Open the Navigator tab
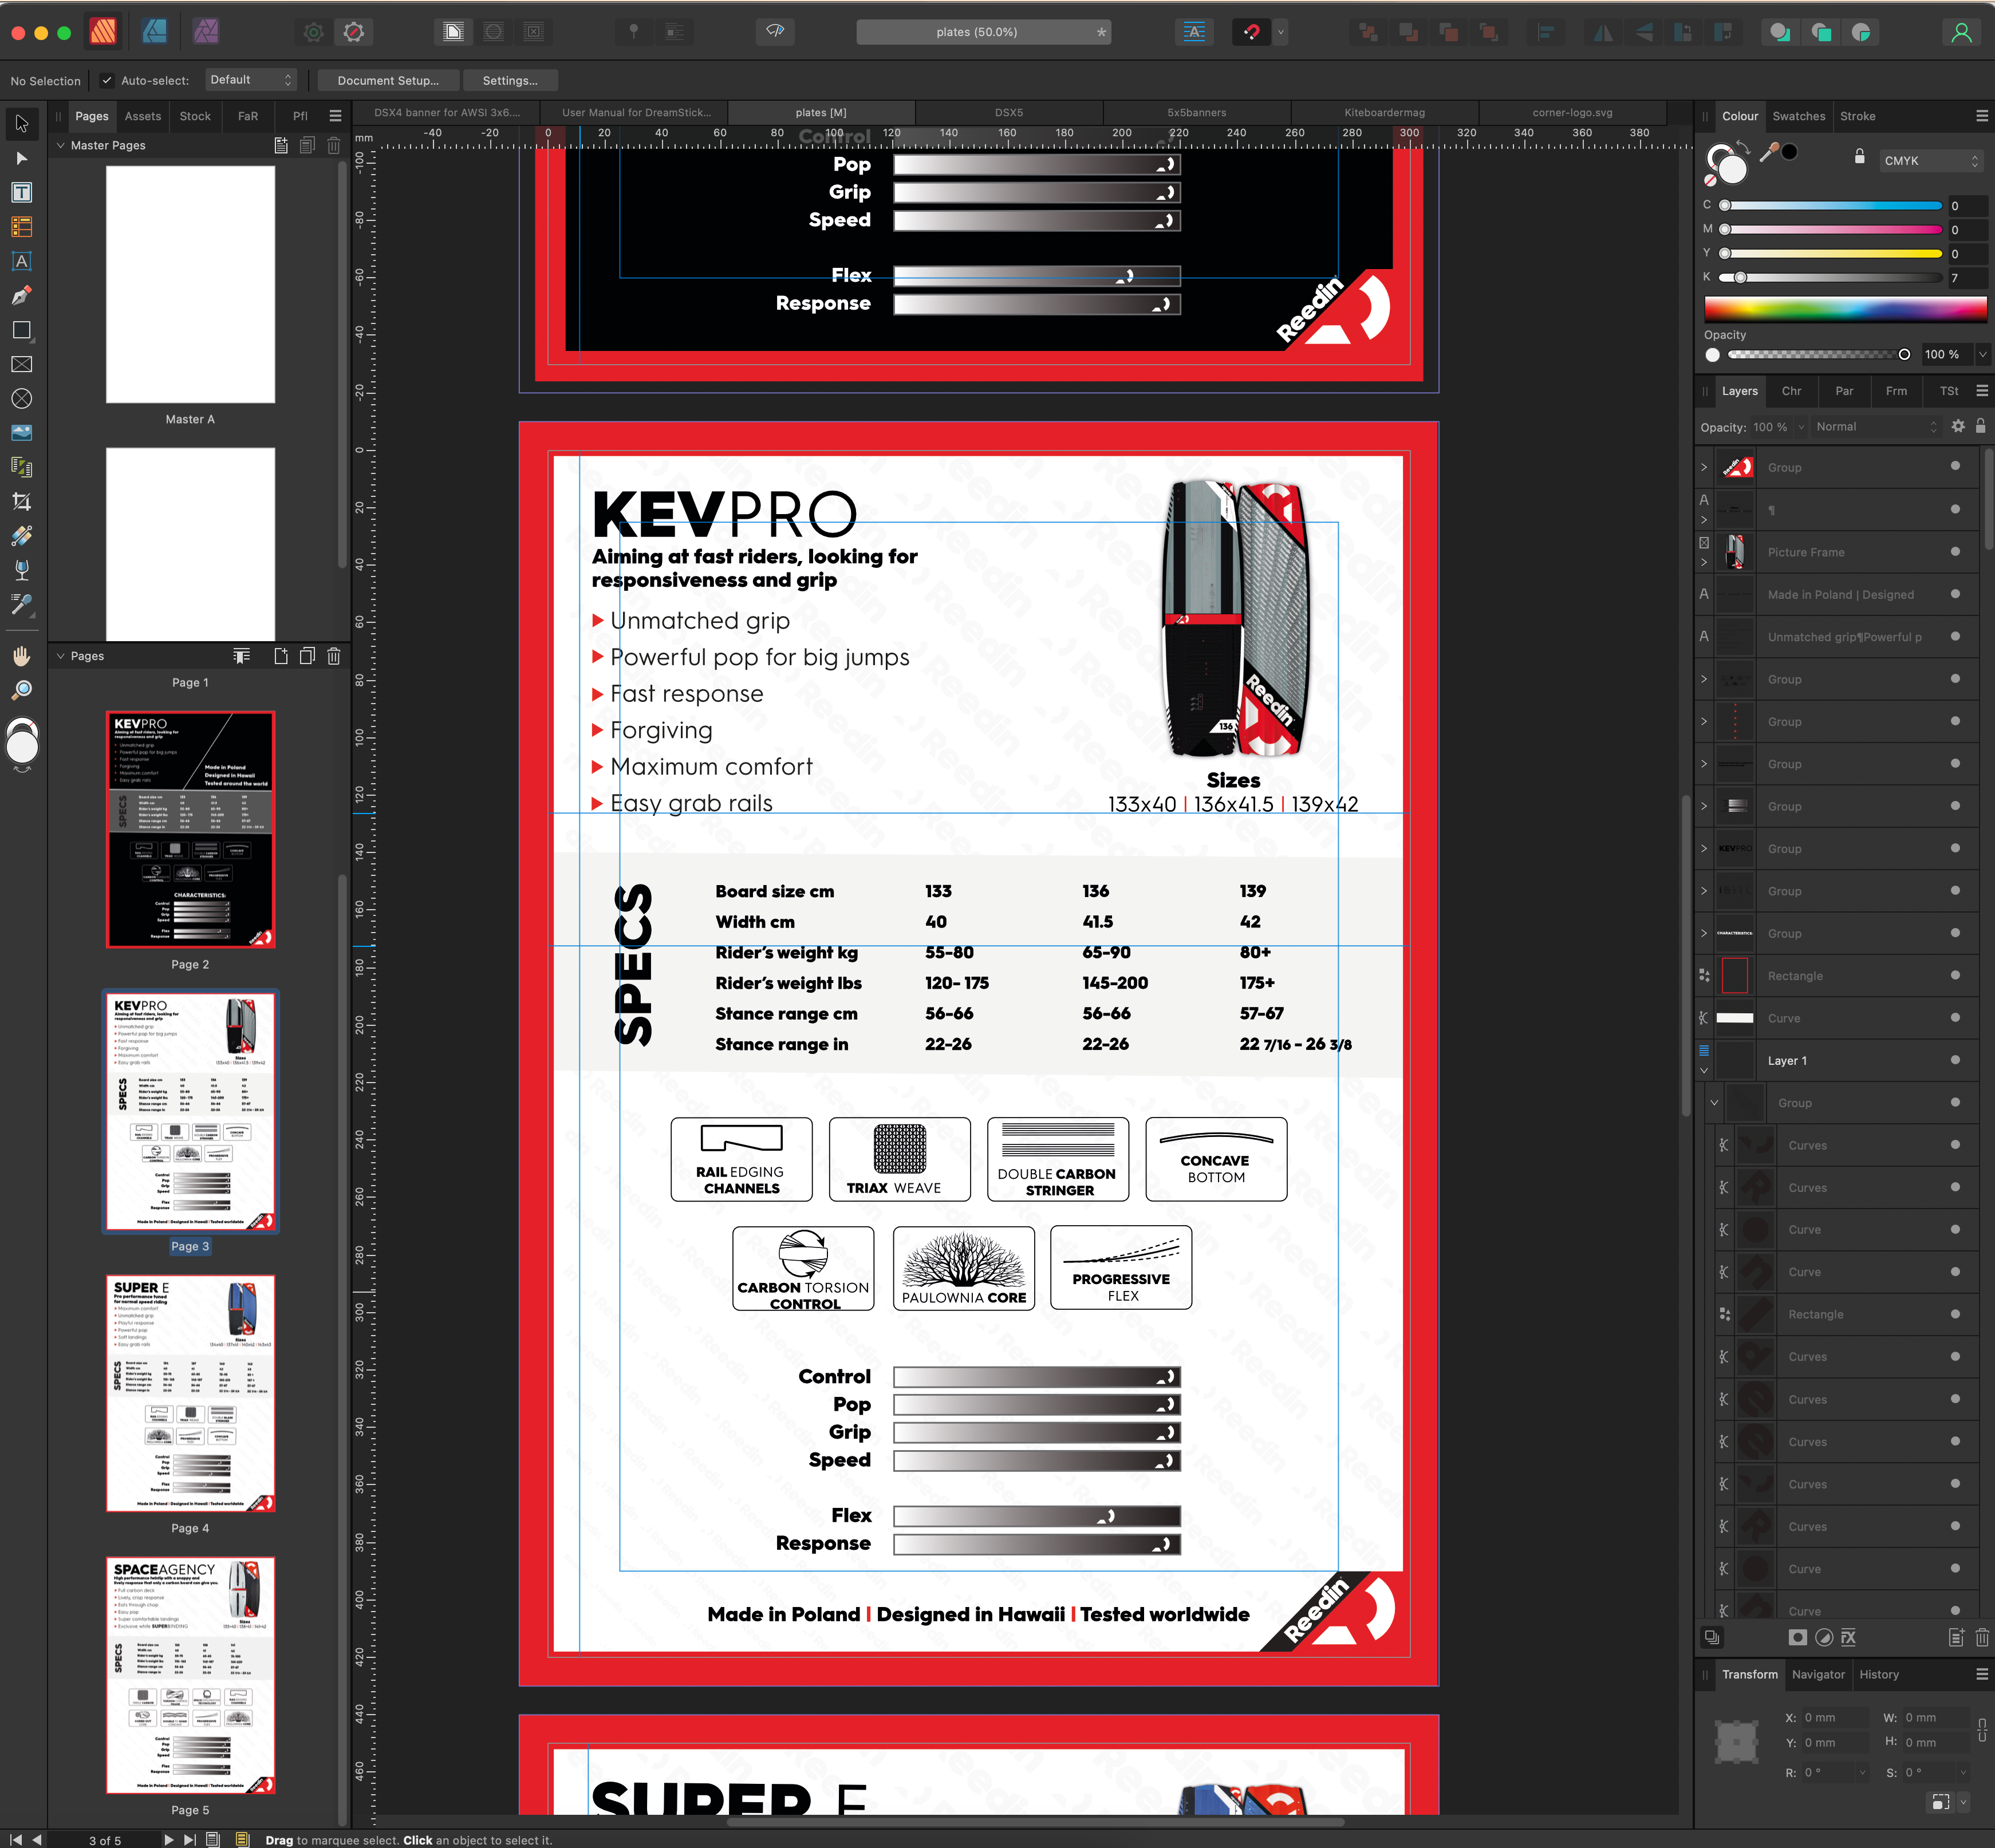Image resolution: width=1995 pixels, height=1848 pixels. (1818, 1674)
